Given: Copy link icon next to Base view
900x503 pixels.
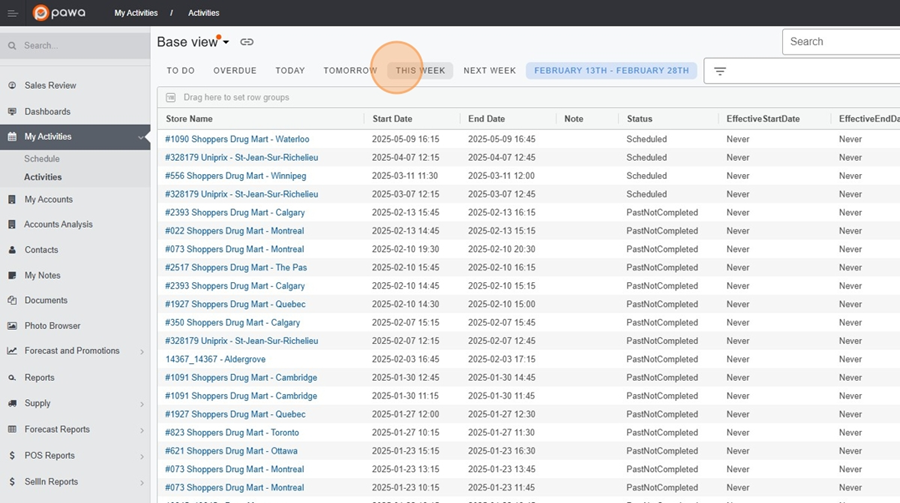Looking at the screenshot, I should tap(247, 42).
